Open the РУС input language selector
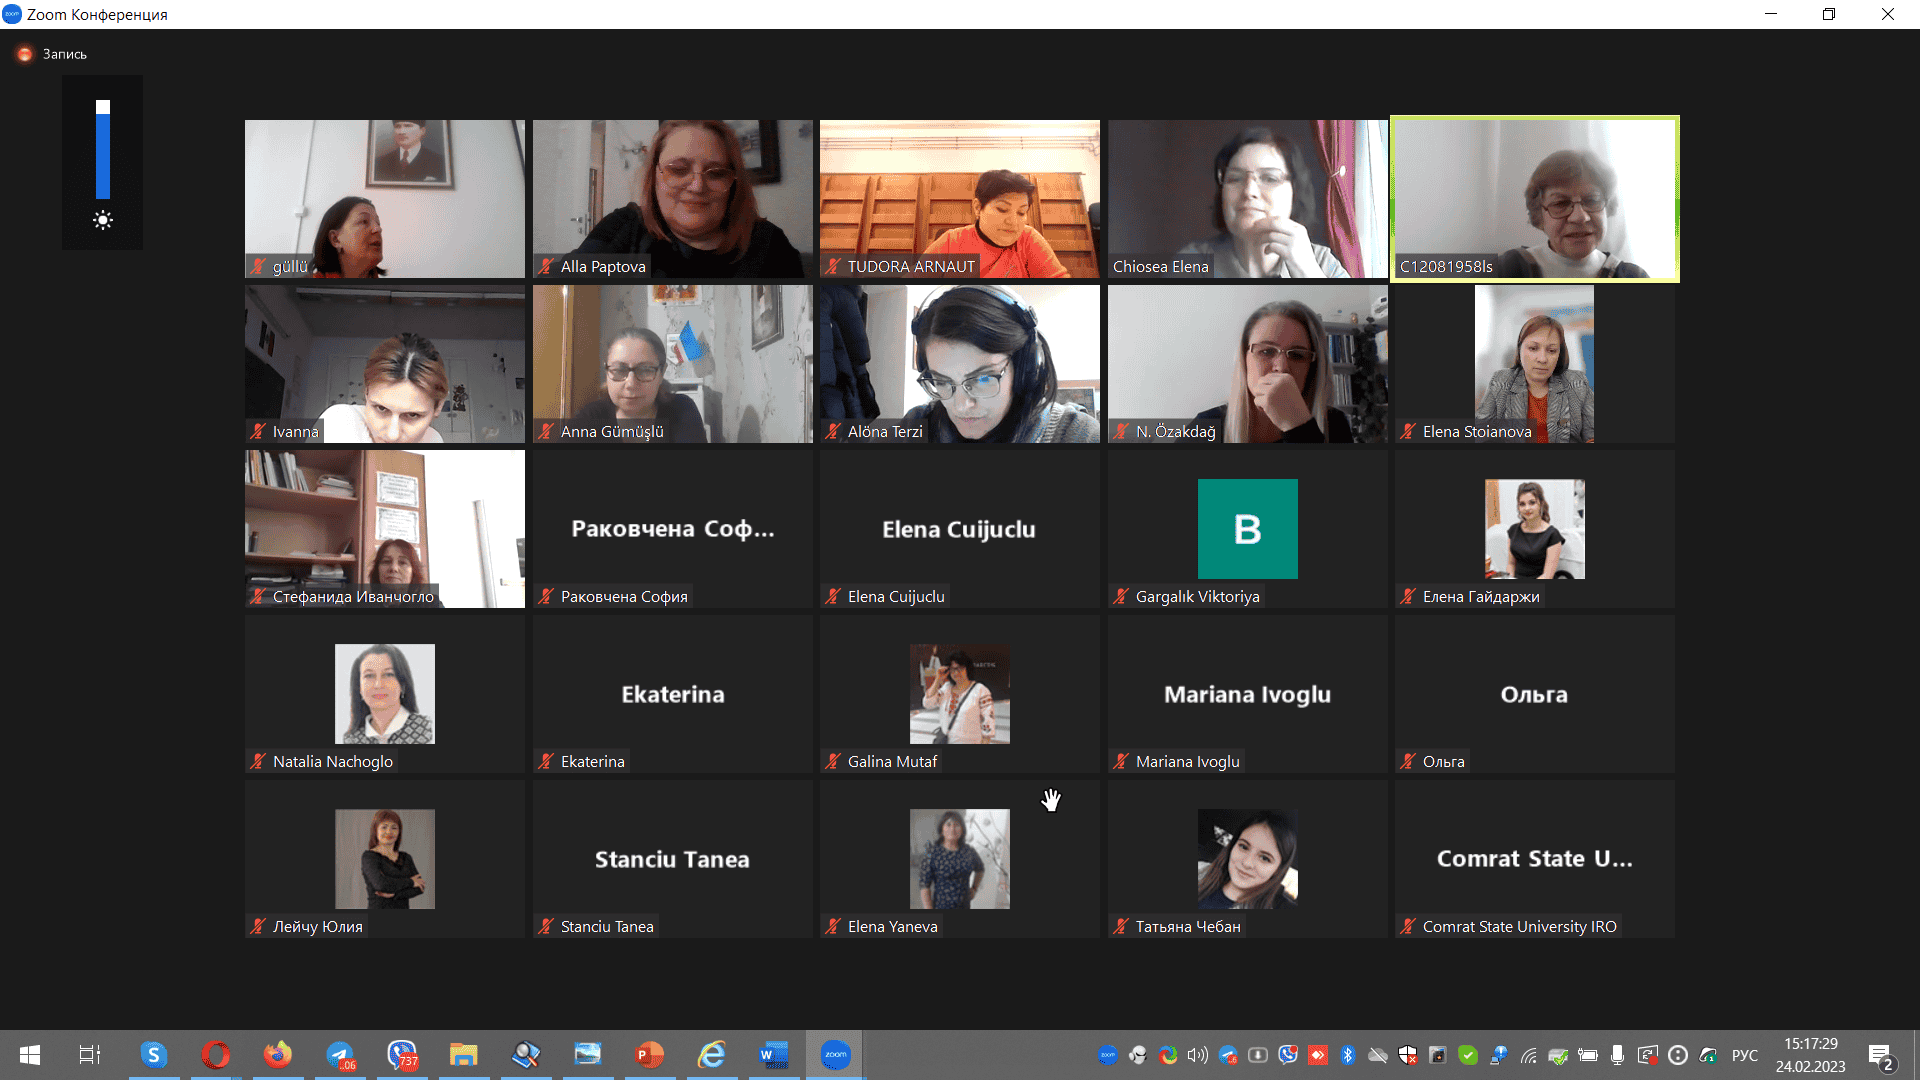1920x1080 pixels. coord(1744,1055)
